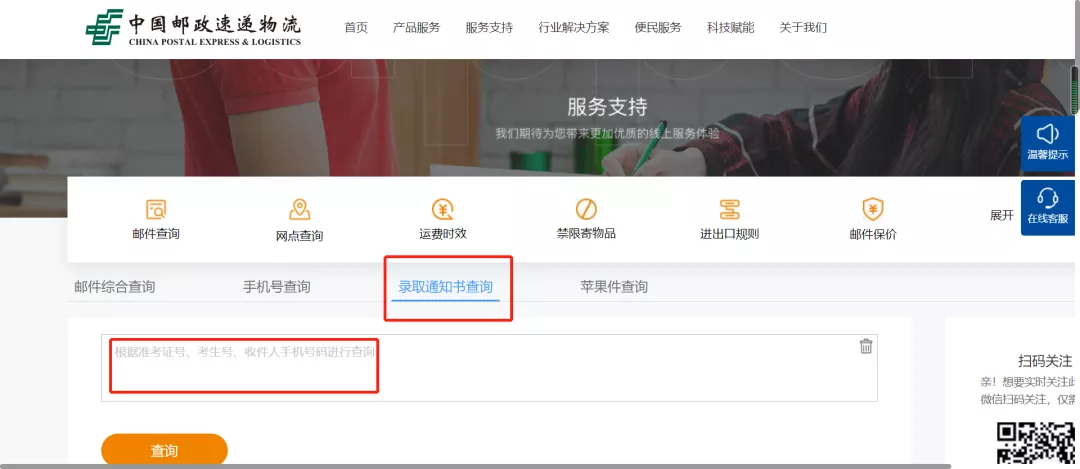Select the 录取通知书查询 tab
Screen dimensions: 1080x469
coord(446,287)
